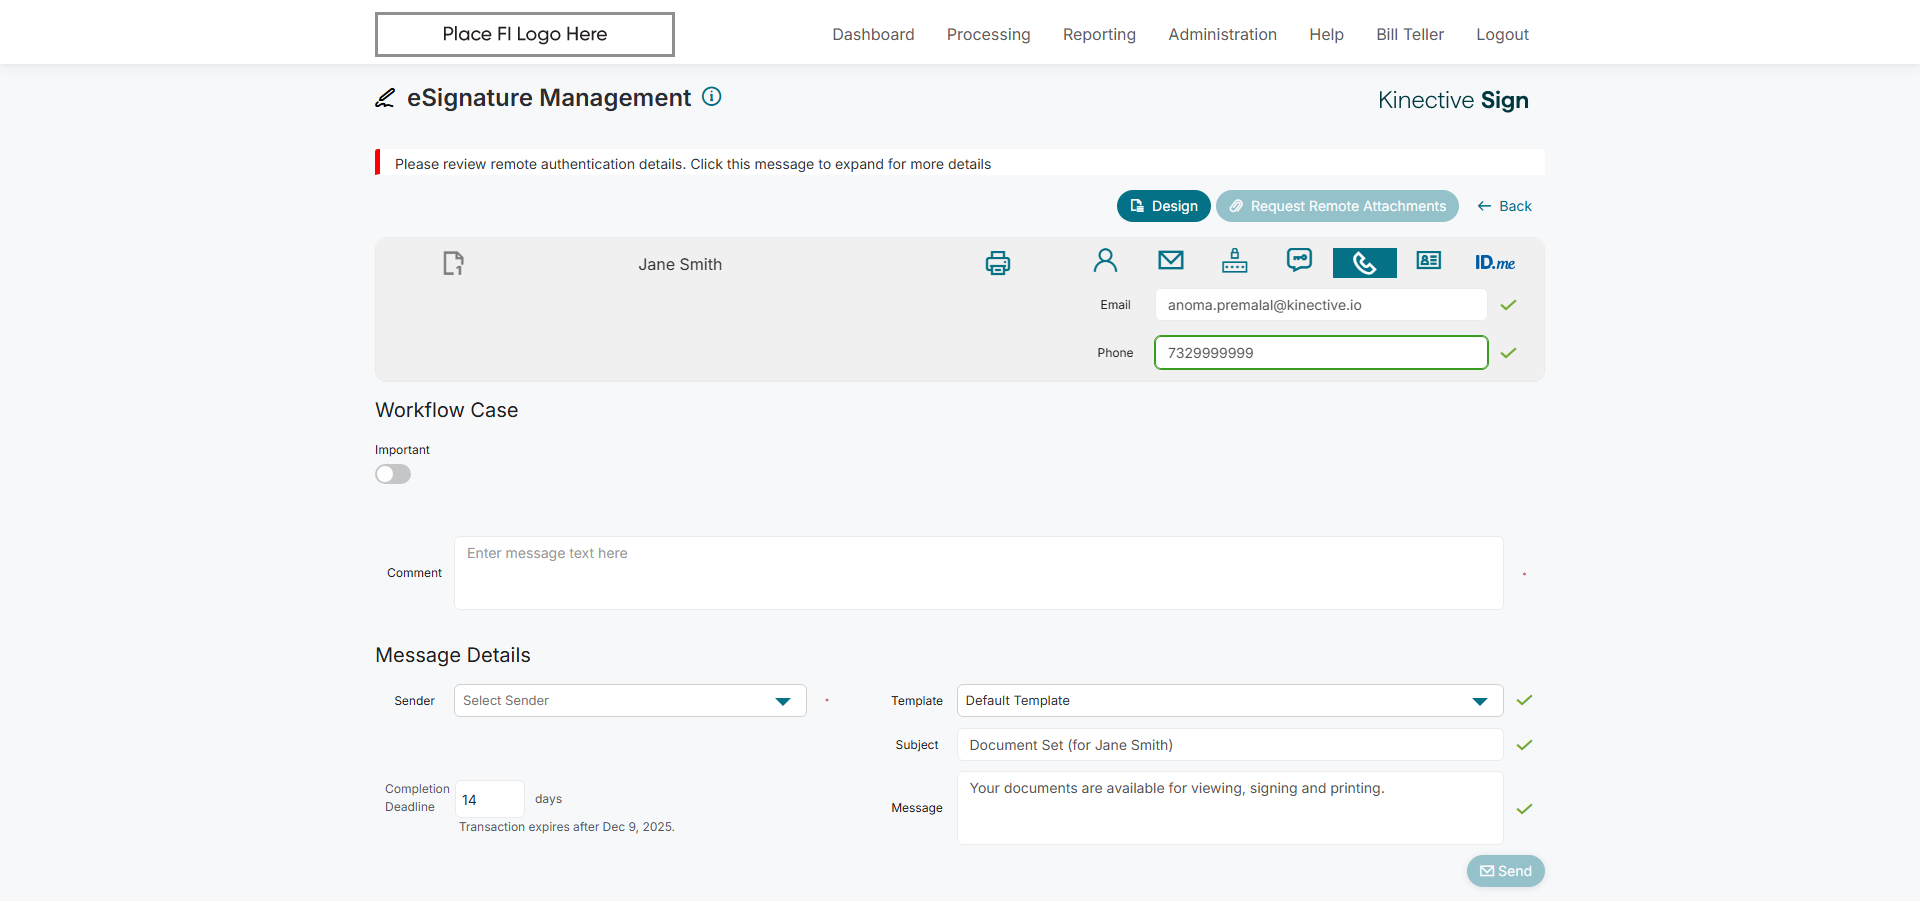The image size is (1920, 901).
Task: Click the Completion Deadline days field
Action: pyautogui.click(x=490, y=799)
